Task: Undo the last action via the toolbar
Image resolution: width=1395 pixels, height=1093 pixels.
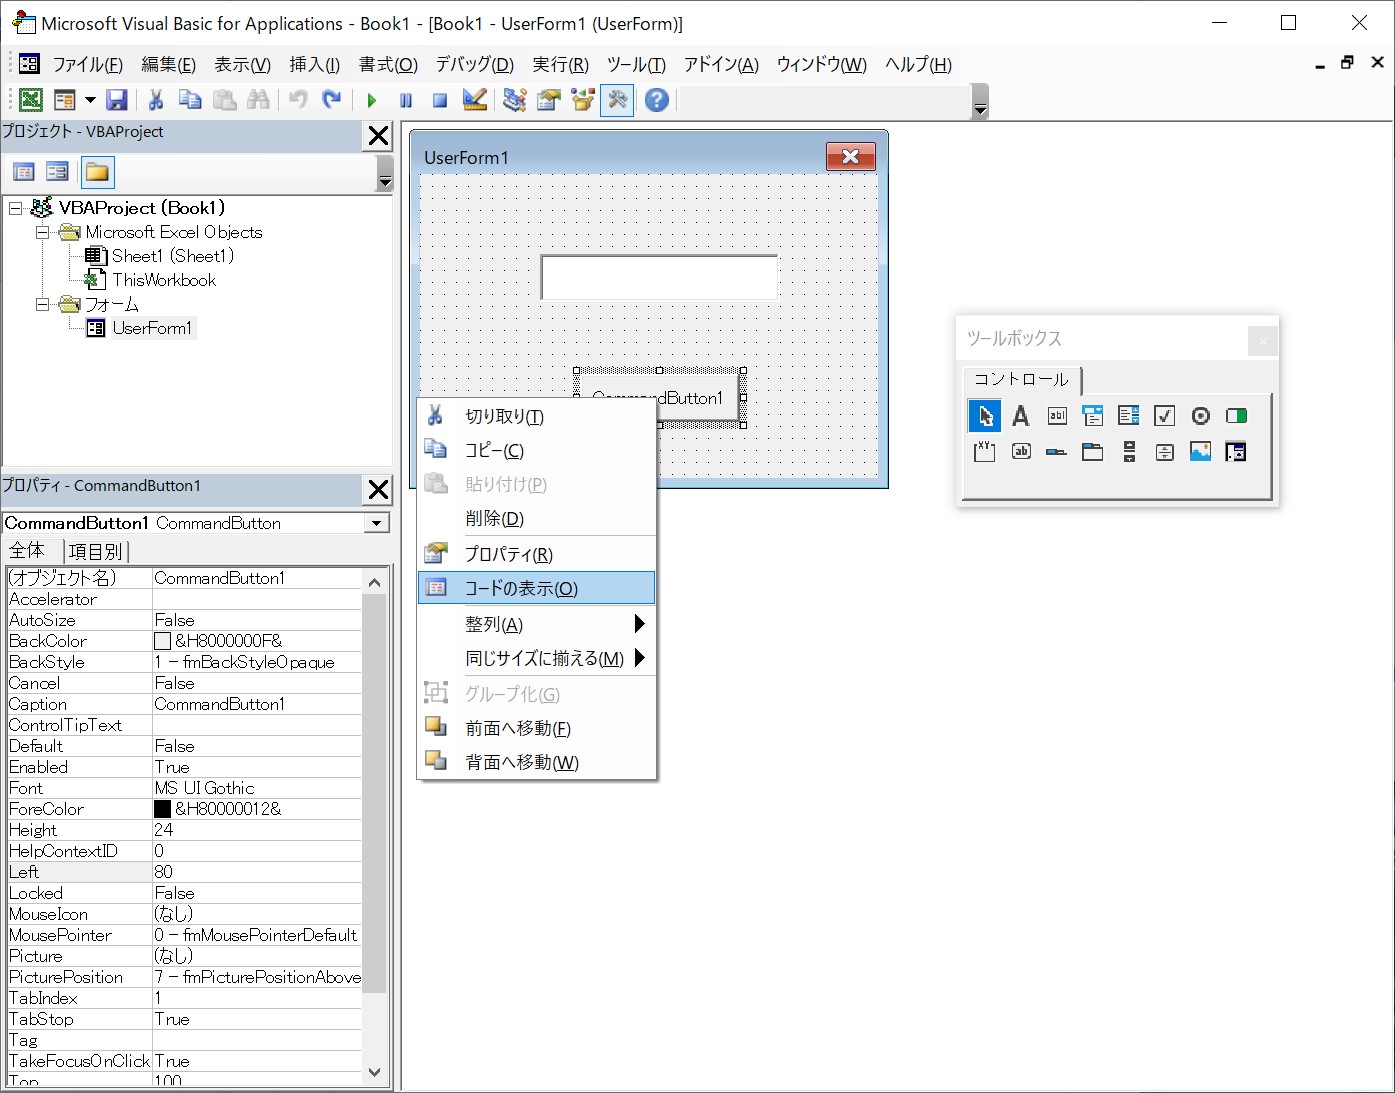Action: click(x=296, y=100)
